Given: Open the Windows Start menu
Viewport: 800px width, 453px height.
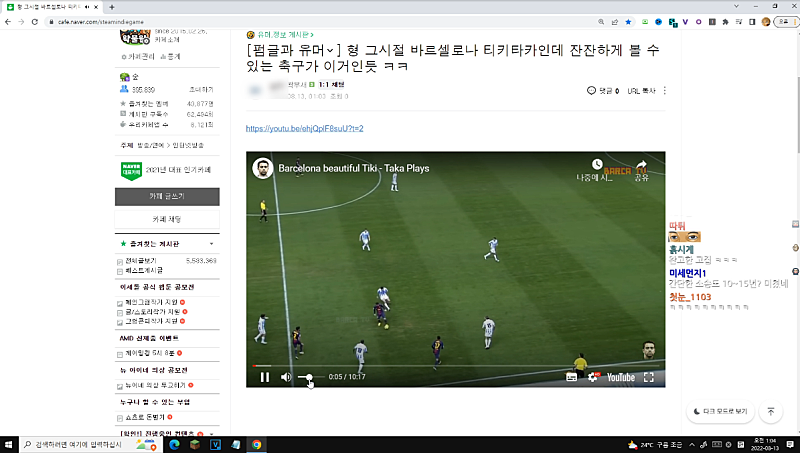Looking at the screenshot, I should coord(9,445).
